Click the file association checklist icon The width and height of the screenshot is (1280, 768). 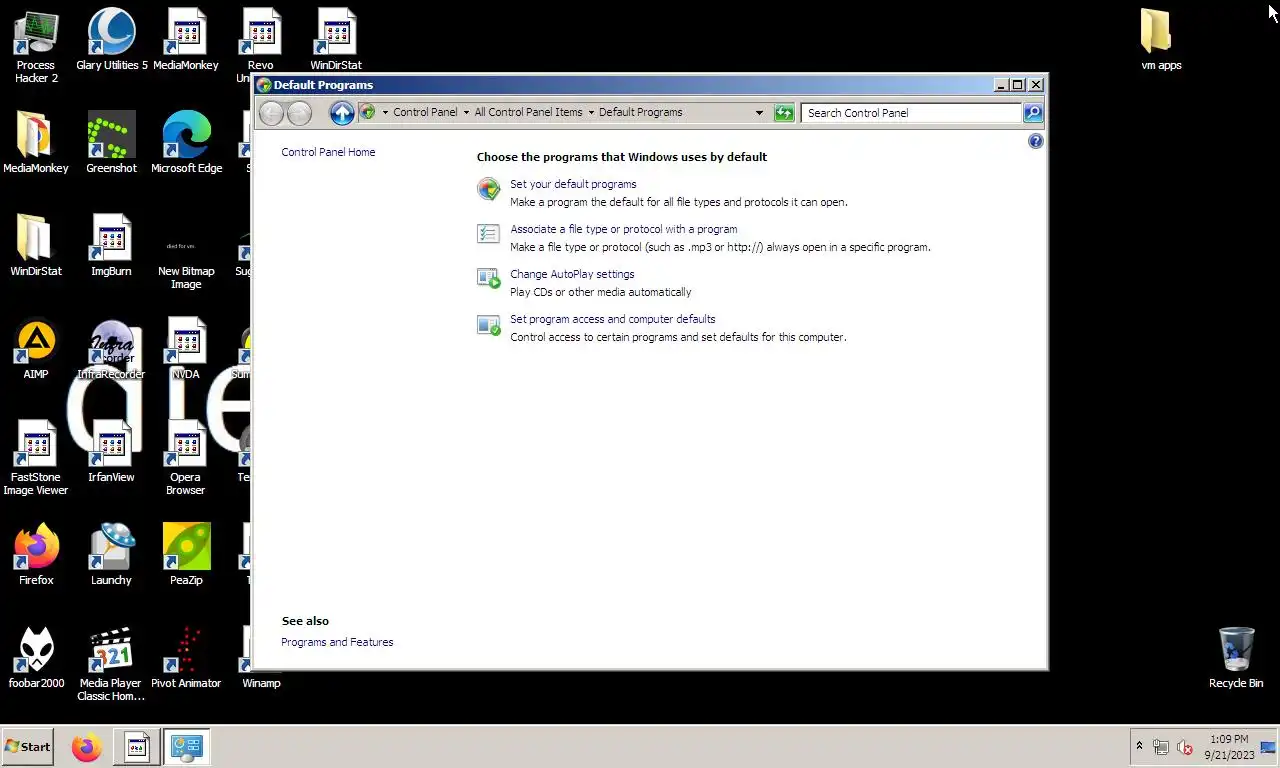tap(488, 234)
